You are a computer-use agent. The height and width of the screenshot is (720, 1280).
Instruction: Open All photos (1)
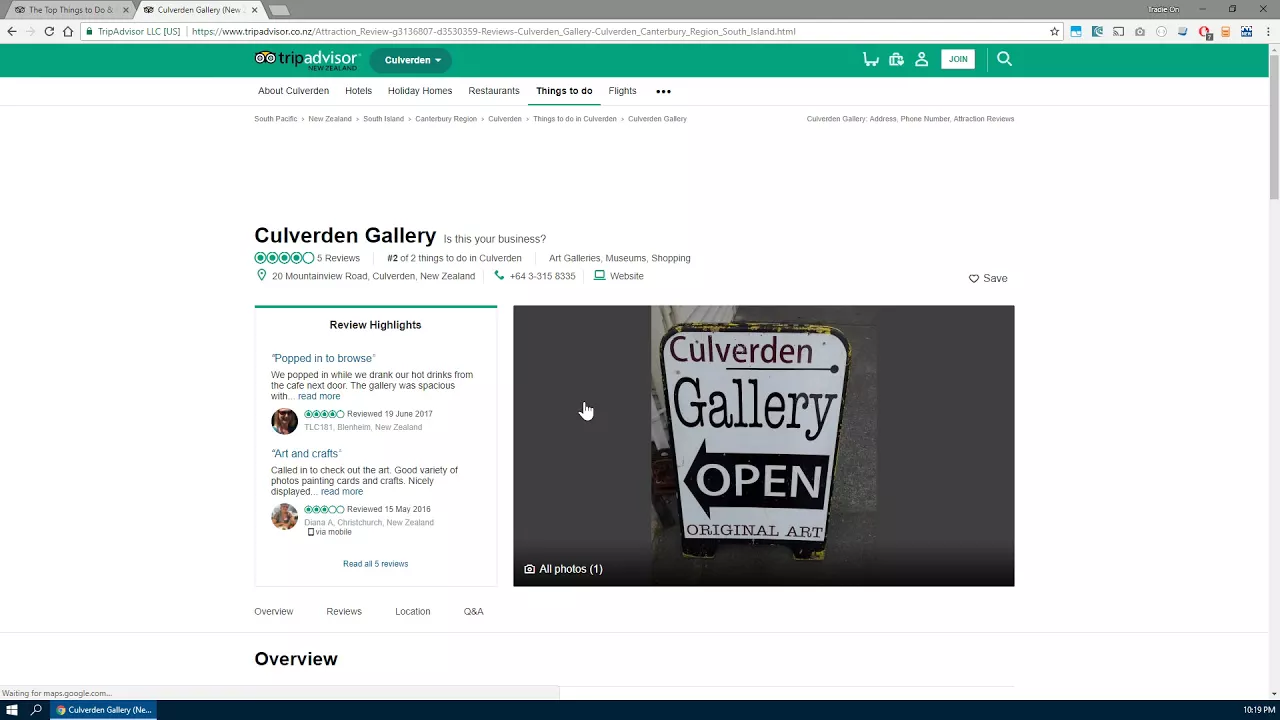coord(563,569)
